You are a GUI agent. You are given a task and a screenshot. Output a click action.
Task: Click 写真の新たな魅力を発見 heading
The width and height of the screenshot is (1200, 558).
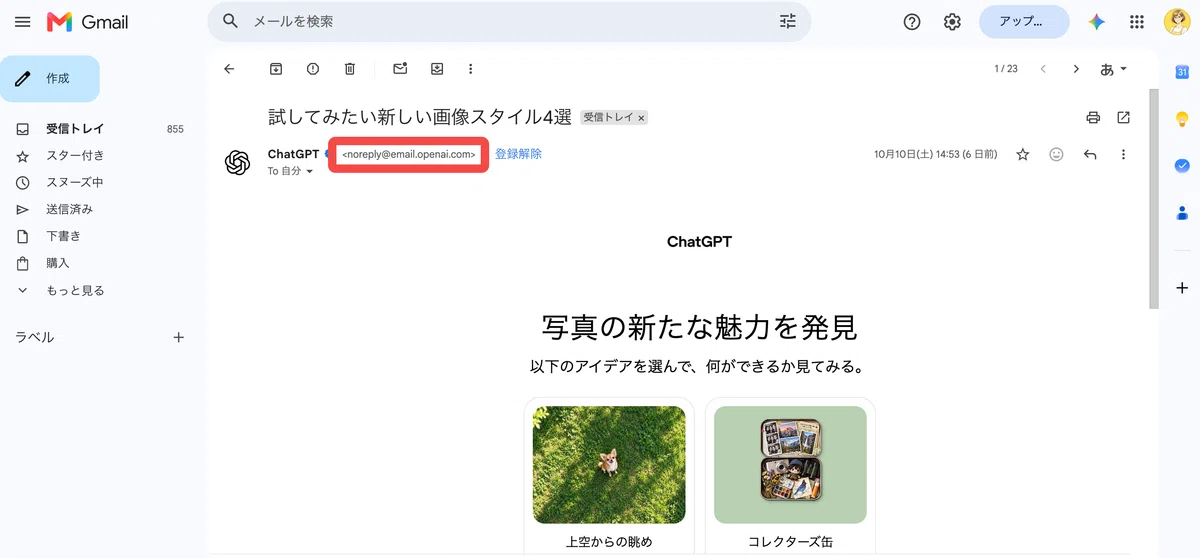tap(699, 327)
